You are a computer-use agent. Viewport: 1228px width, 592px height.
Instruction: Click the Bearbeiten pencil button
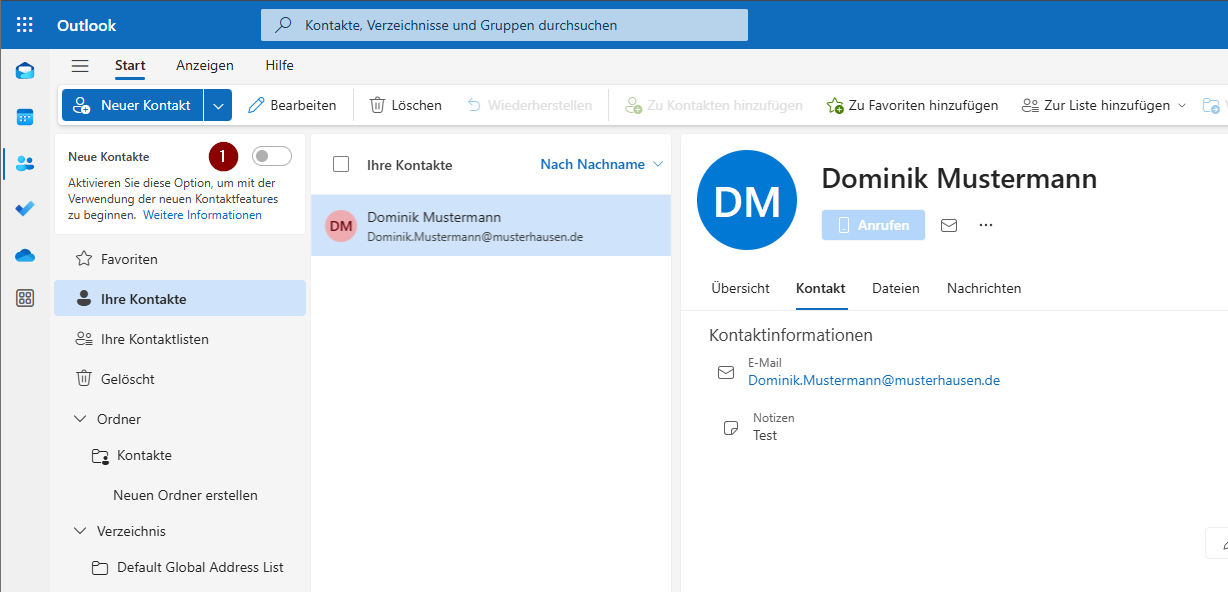tap(292, 105)
